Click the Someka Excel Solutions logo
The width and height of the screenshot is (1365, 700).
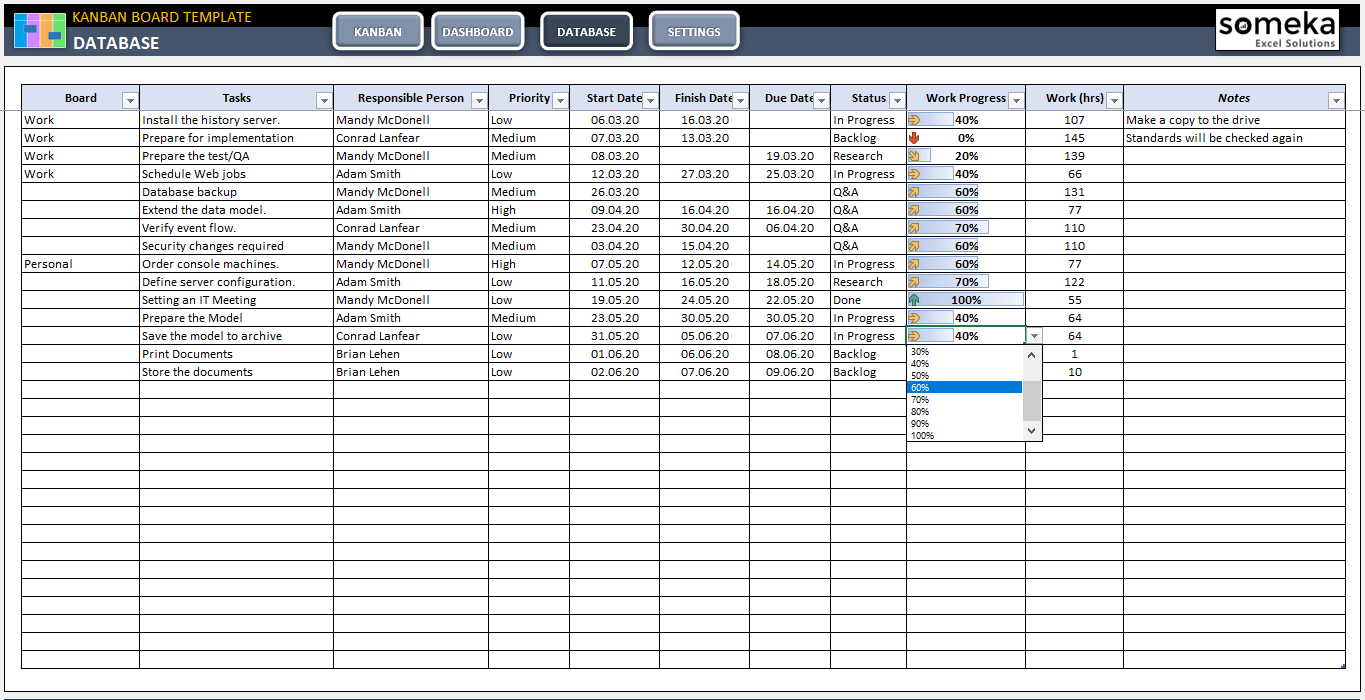pyautogui.click(x=1276, y=30)
